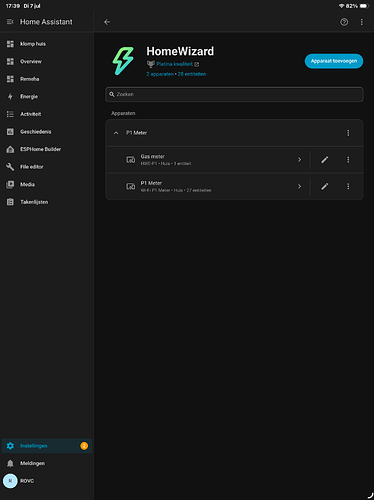
Task: Collapse the P1 Meter group chevron
Action: point(116,133)
